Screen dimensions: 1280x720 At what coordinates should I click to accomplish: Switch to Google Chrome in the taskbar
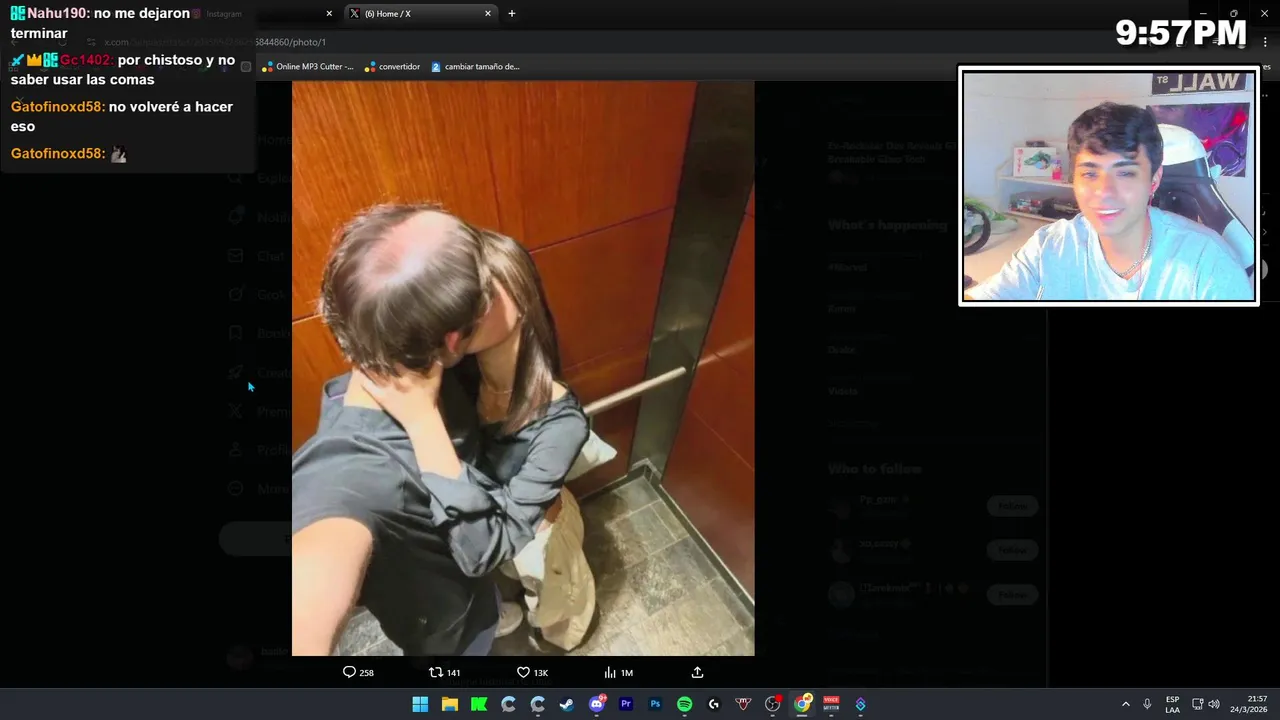pos(802,704)
